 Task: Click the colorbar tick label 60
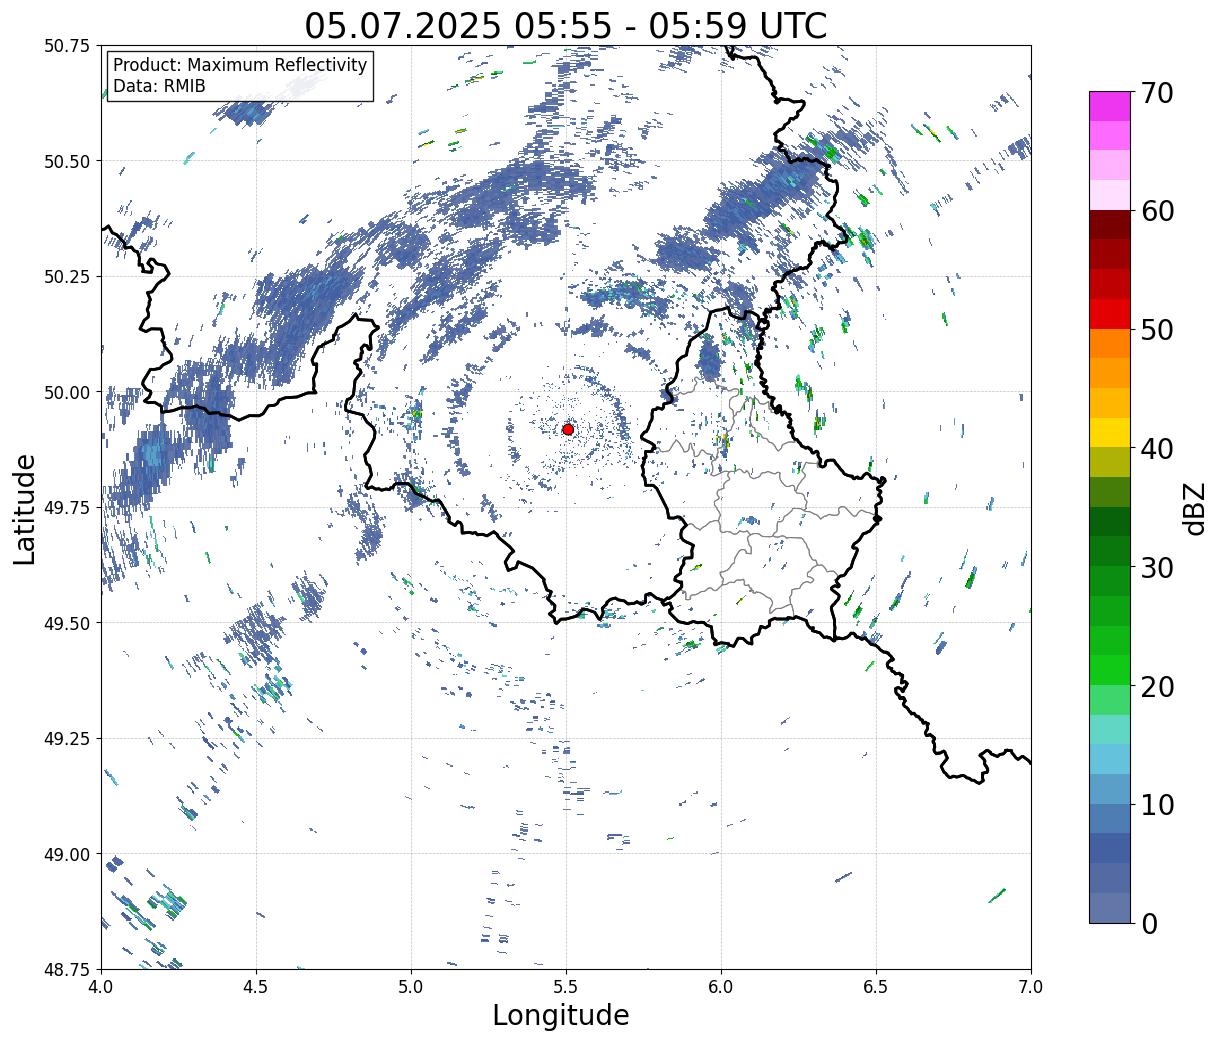[1160, 211]
